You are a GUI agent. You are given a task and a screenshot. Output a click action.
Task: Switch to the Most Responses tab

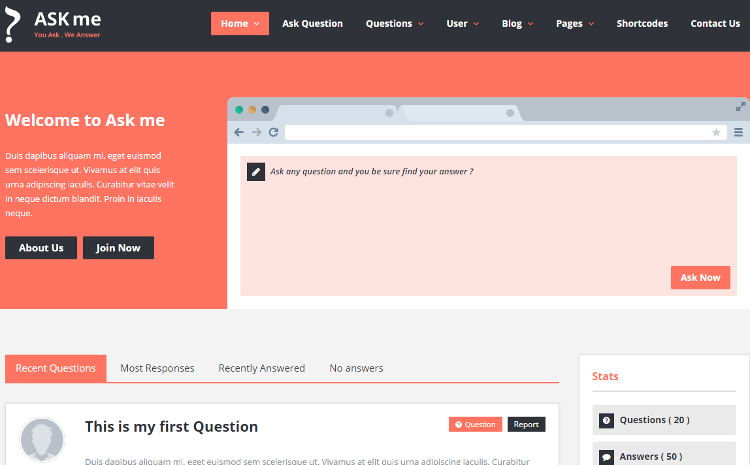point(157,368)
